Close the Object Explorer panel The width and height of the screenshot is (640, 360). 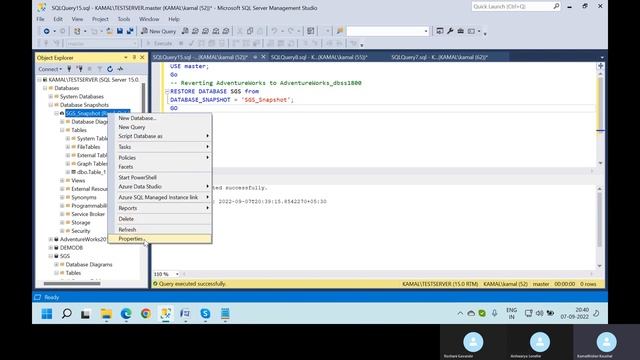pos(142,58)
